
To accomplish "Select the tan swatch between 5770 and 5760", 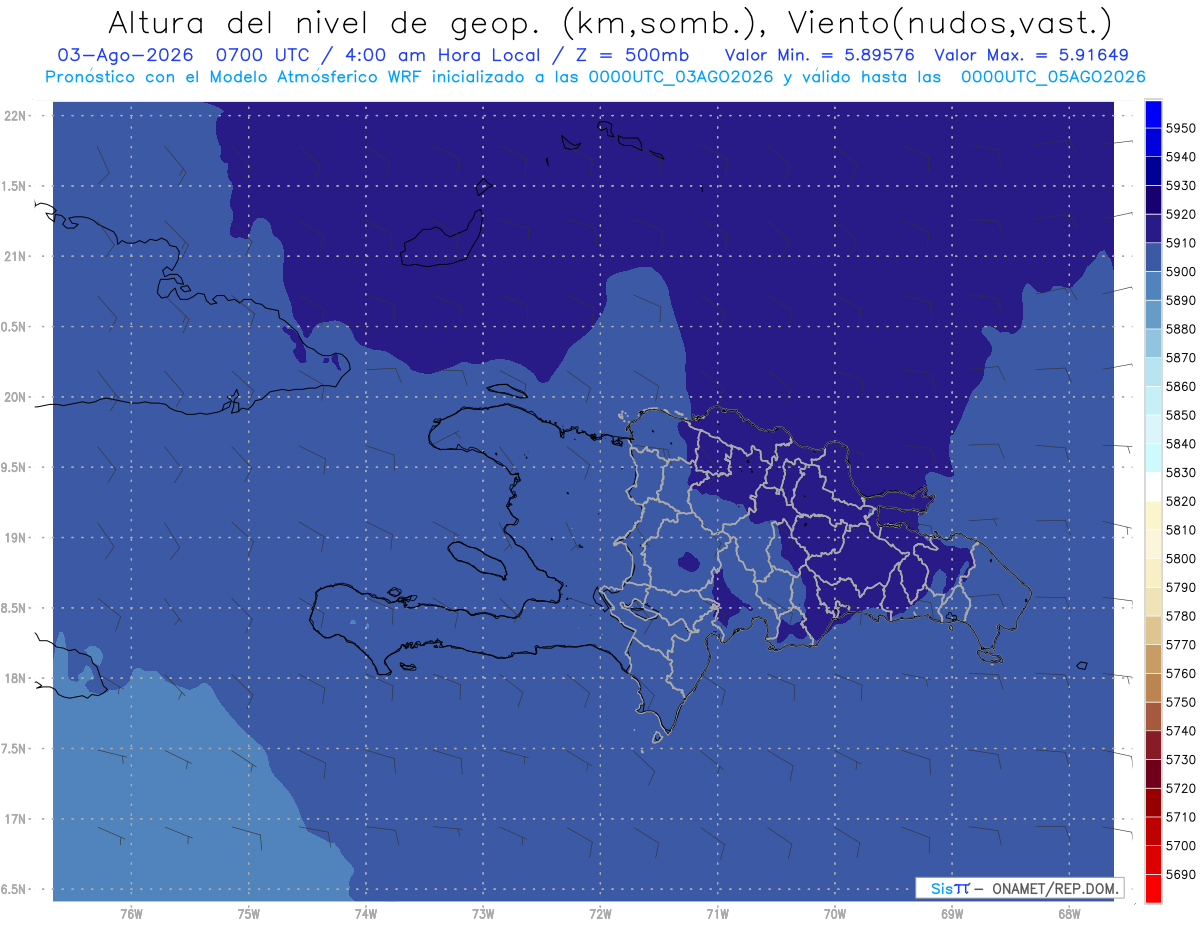I will [1152, 657].
